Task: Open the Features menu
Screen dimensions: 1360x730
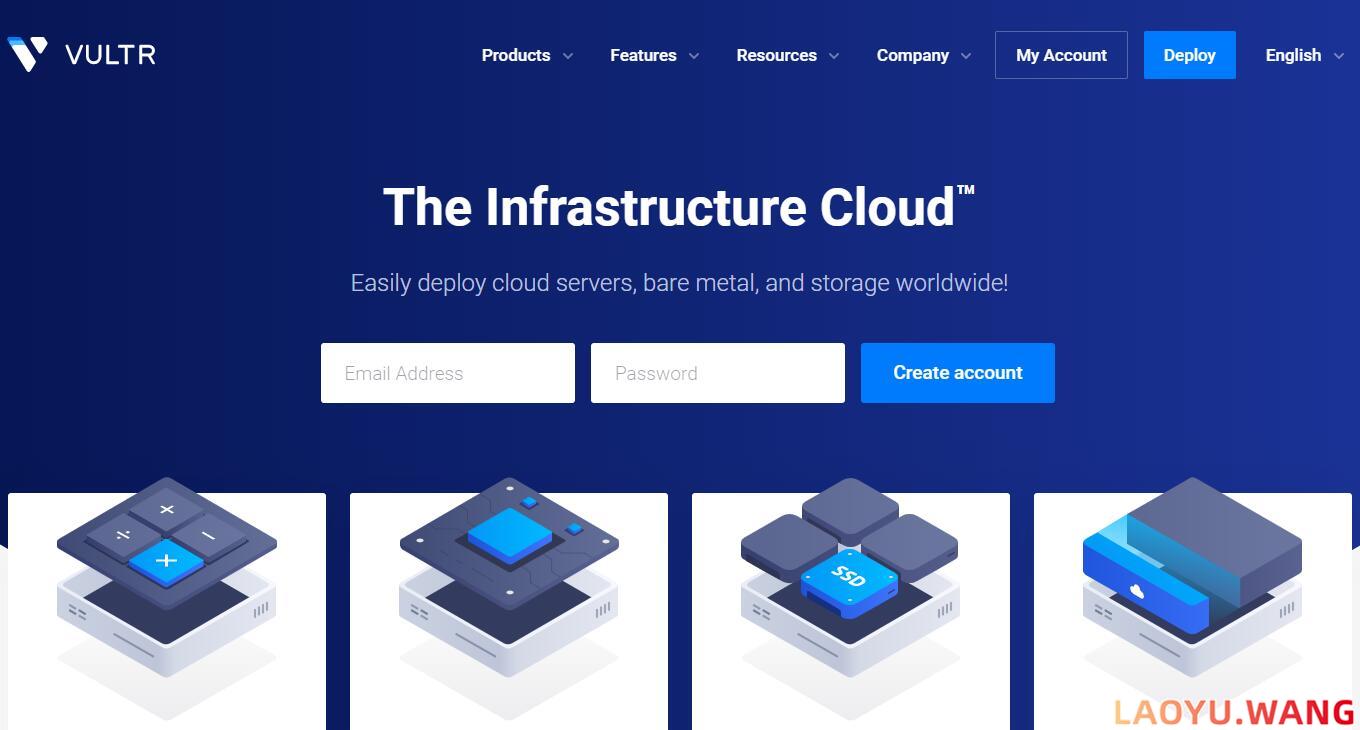Action: coord(643,55)
